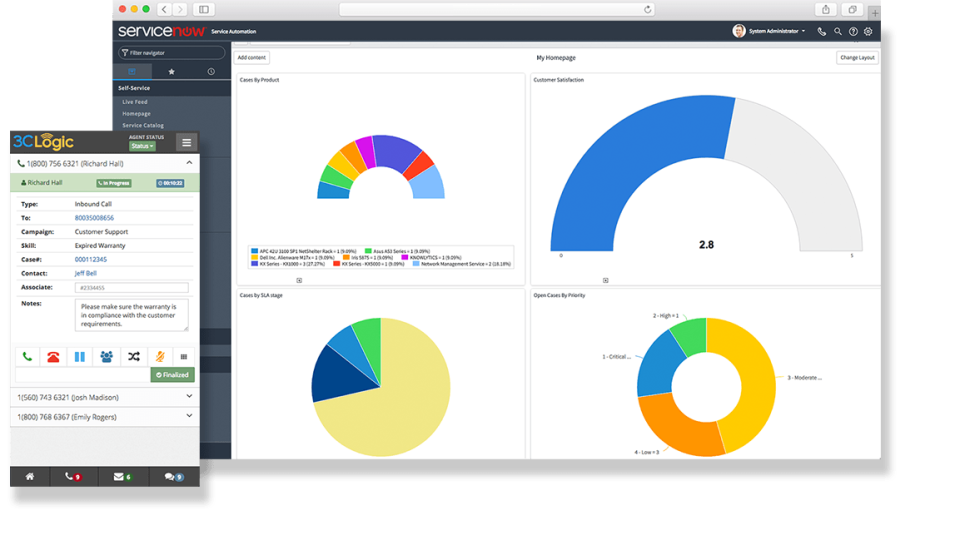Click the Filter navigator search field
Image resolution: width=960 pixels, height=545 pixels.
coord(172,52)
